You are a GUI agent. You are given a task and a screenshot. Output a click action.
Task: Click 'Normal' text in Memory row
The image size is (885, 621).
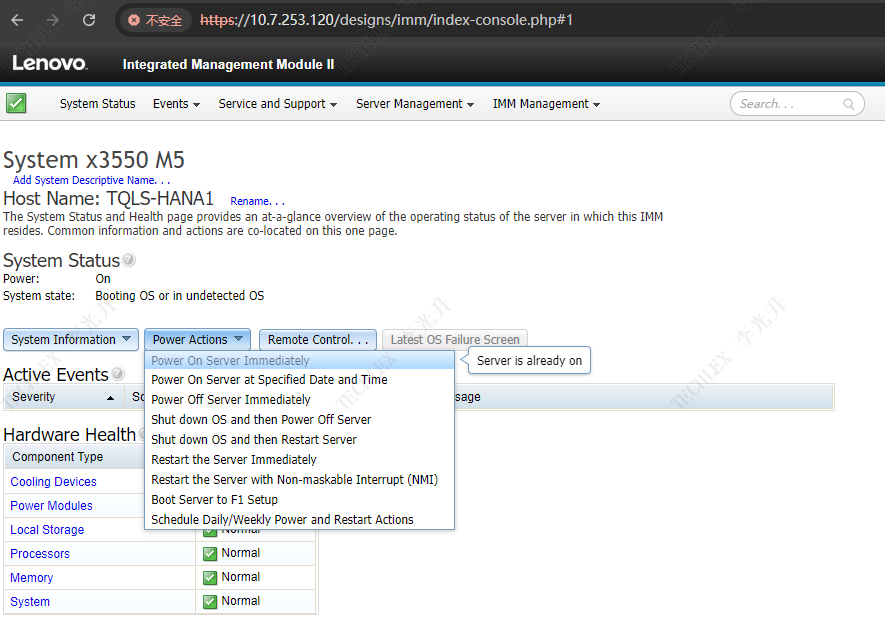tap(240, 577)
